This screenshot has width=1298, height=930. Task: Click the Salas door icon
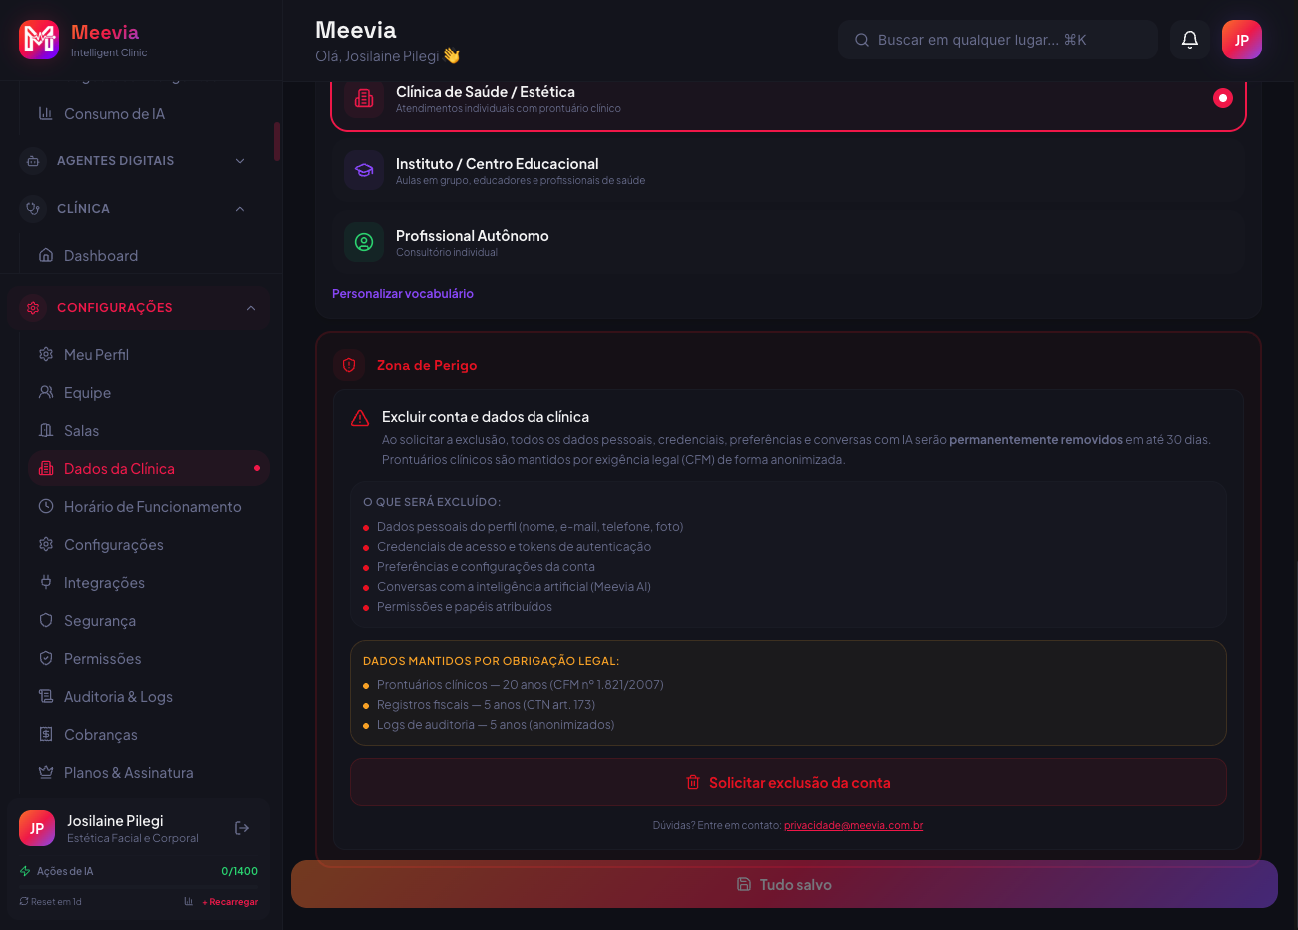pos(45,430)
